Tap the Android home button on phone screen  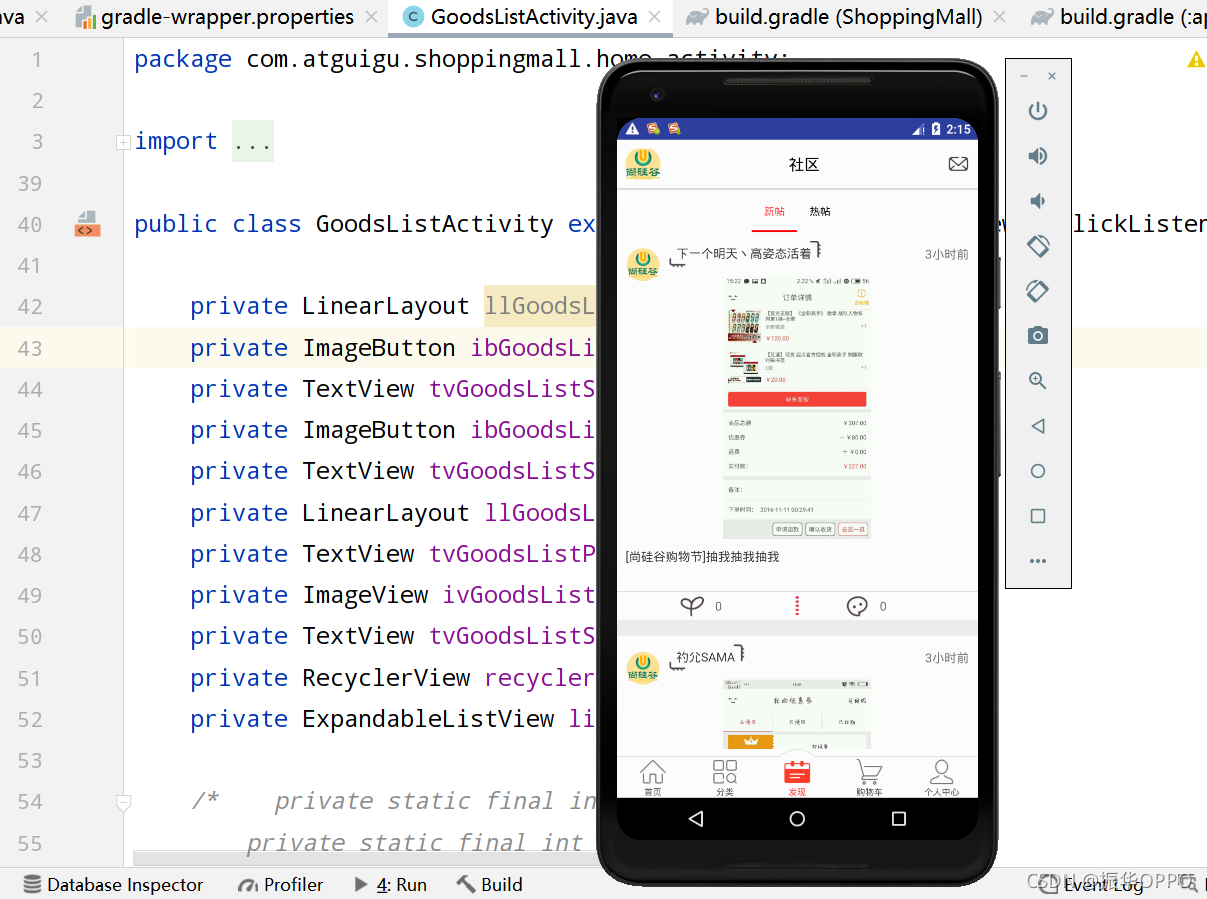click(797, 819)
